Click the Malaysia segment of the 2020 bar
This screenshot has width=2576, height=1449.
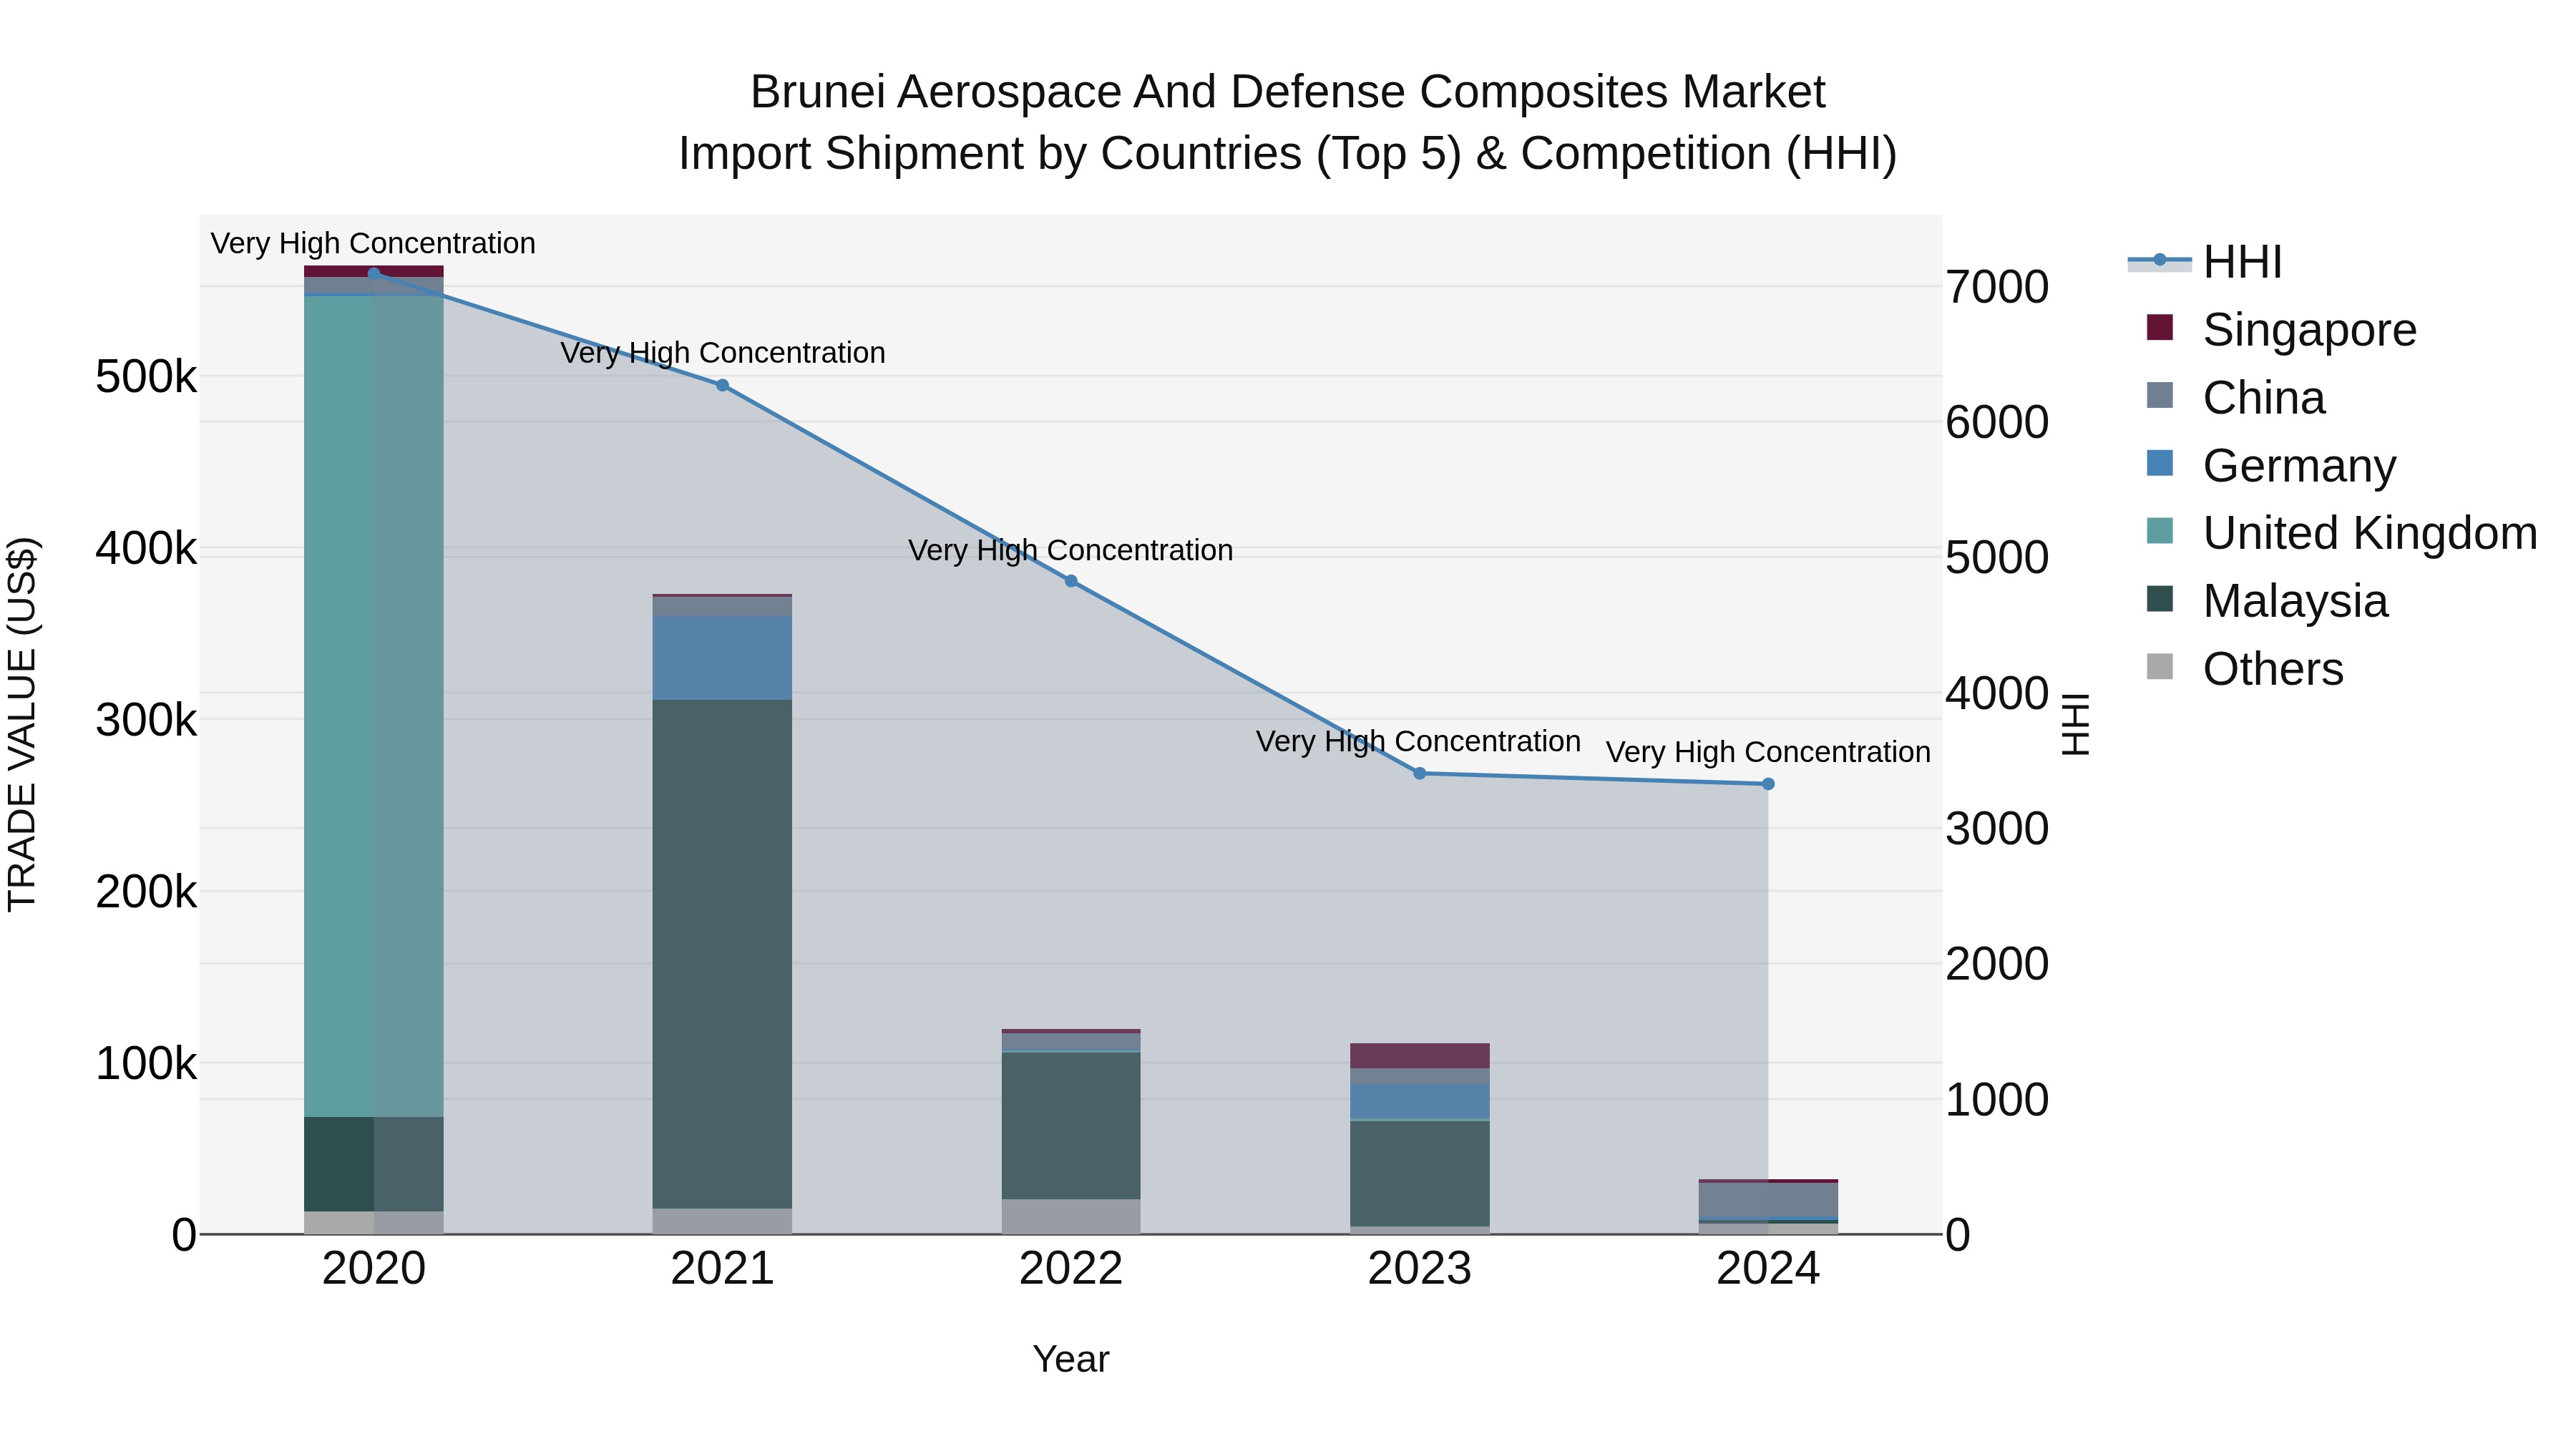374,1164
